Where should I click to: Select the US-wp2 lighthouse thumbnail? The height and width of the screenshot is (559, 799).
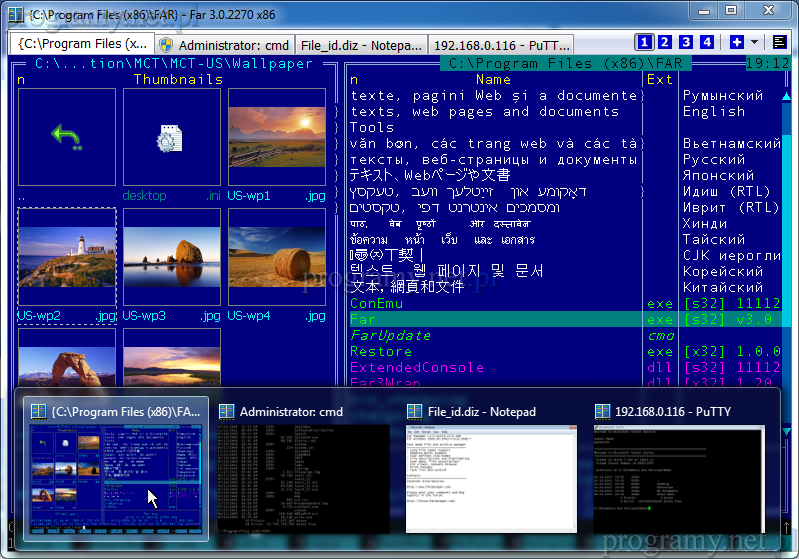67,257
